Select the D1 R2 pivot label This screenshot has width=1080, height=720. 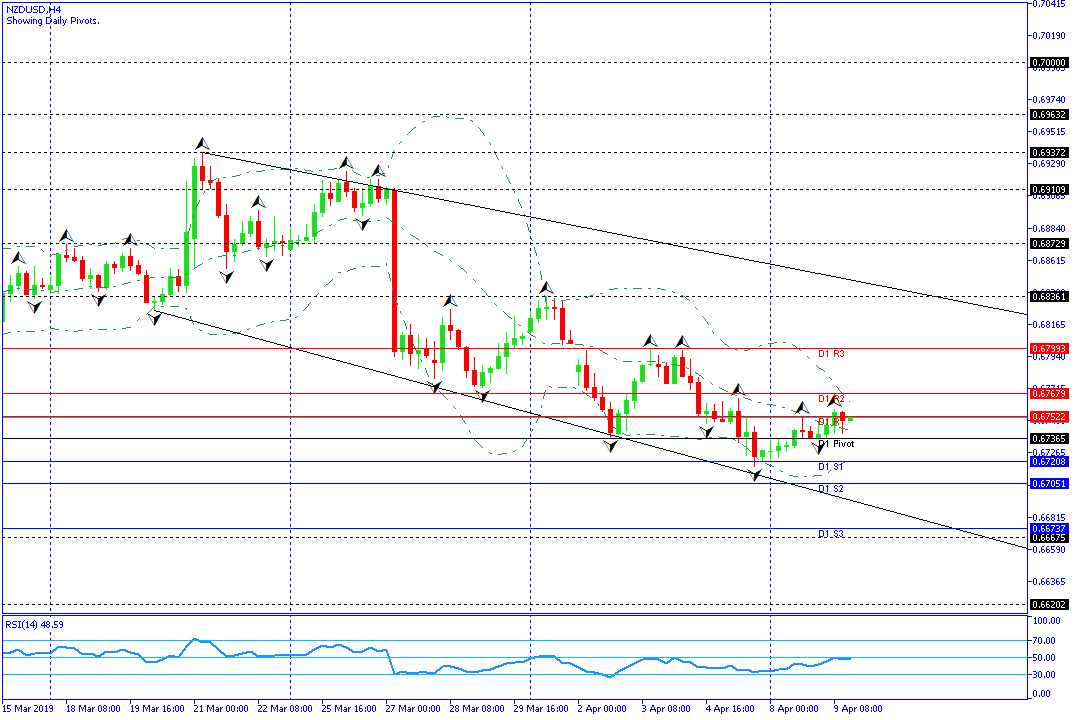click(x=831, y=399)
